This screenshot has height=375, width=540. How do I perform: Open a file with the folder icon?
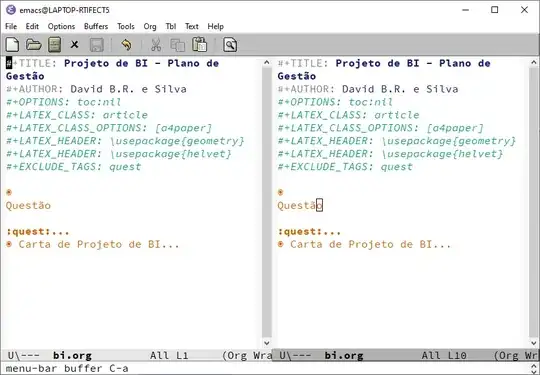33,45
